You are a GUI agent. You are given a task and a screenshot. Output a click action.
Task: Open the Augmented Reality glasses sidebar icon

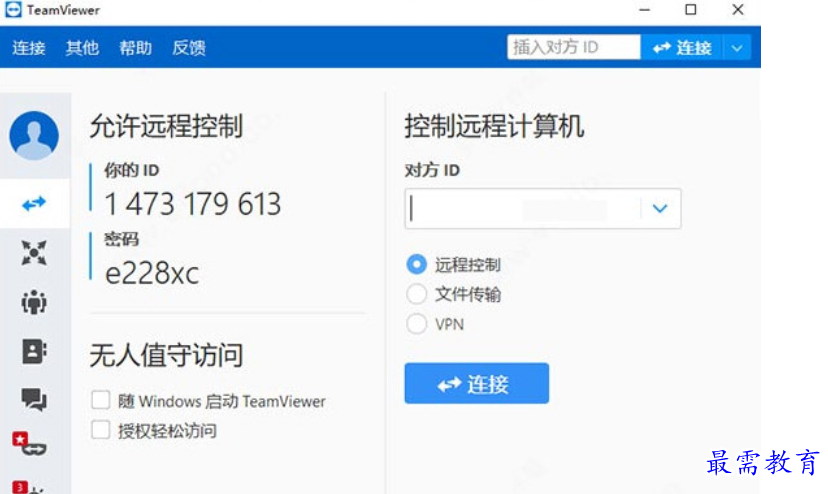(x=30, y=444)
